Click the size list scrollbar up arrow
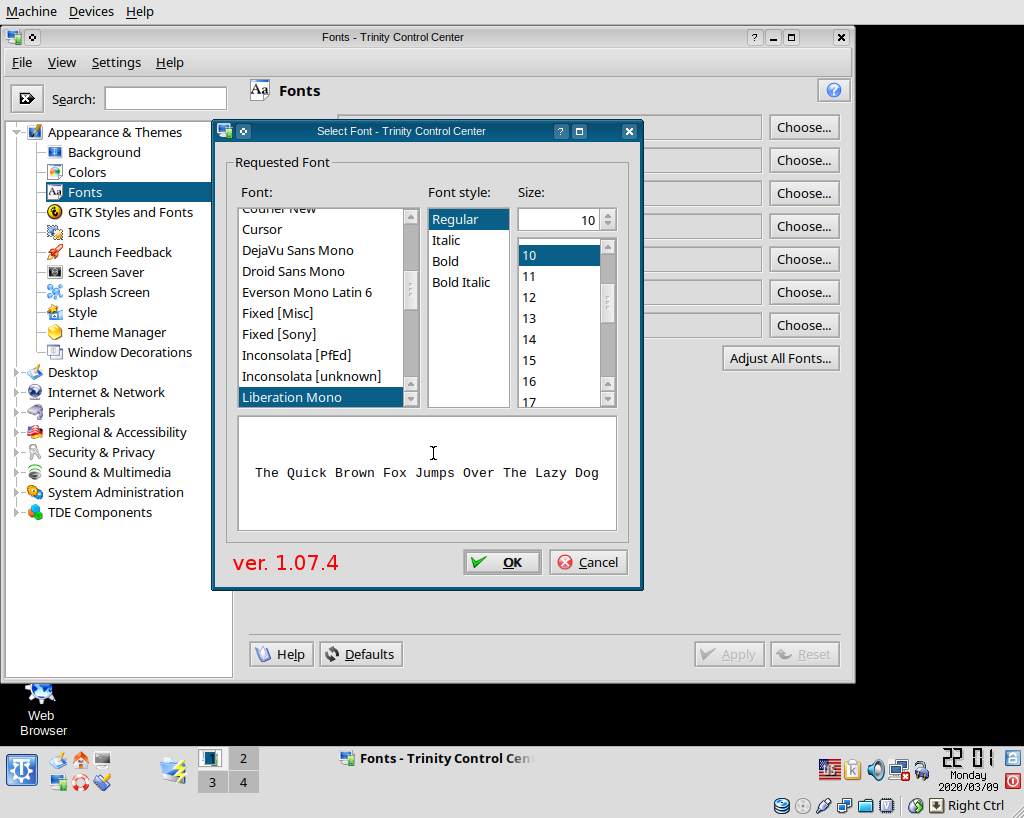1024x818 pixels. (608, 247)
